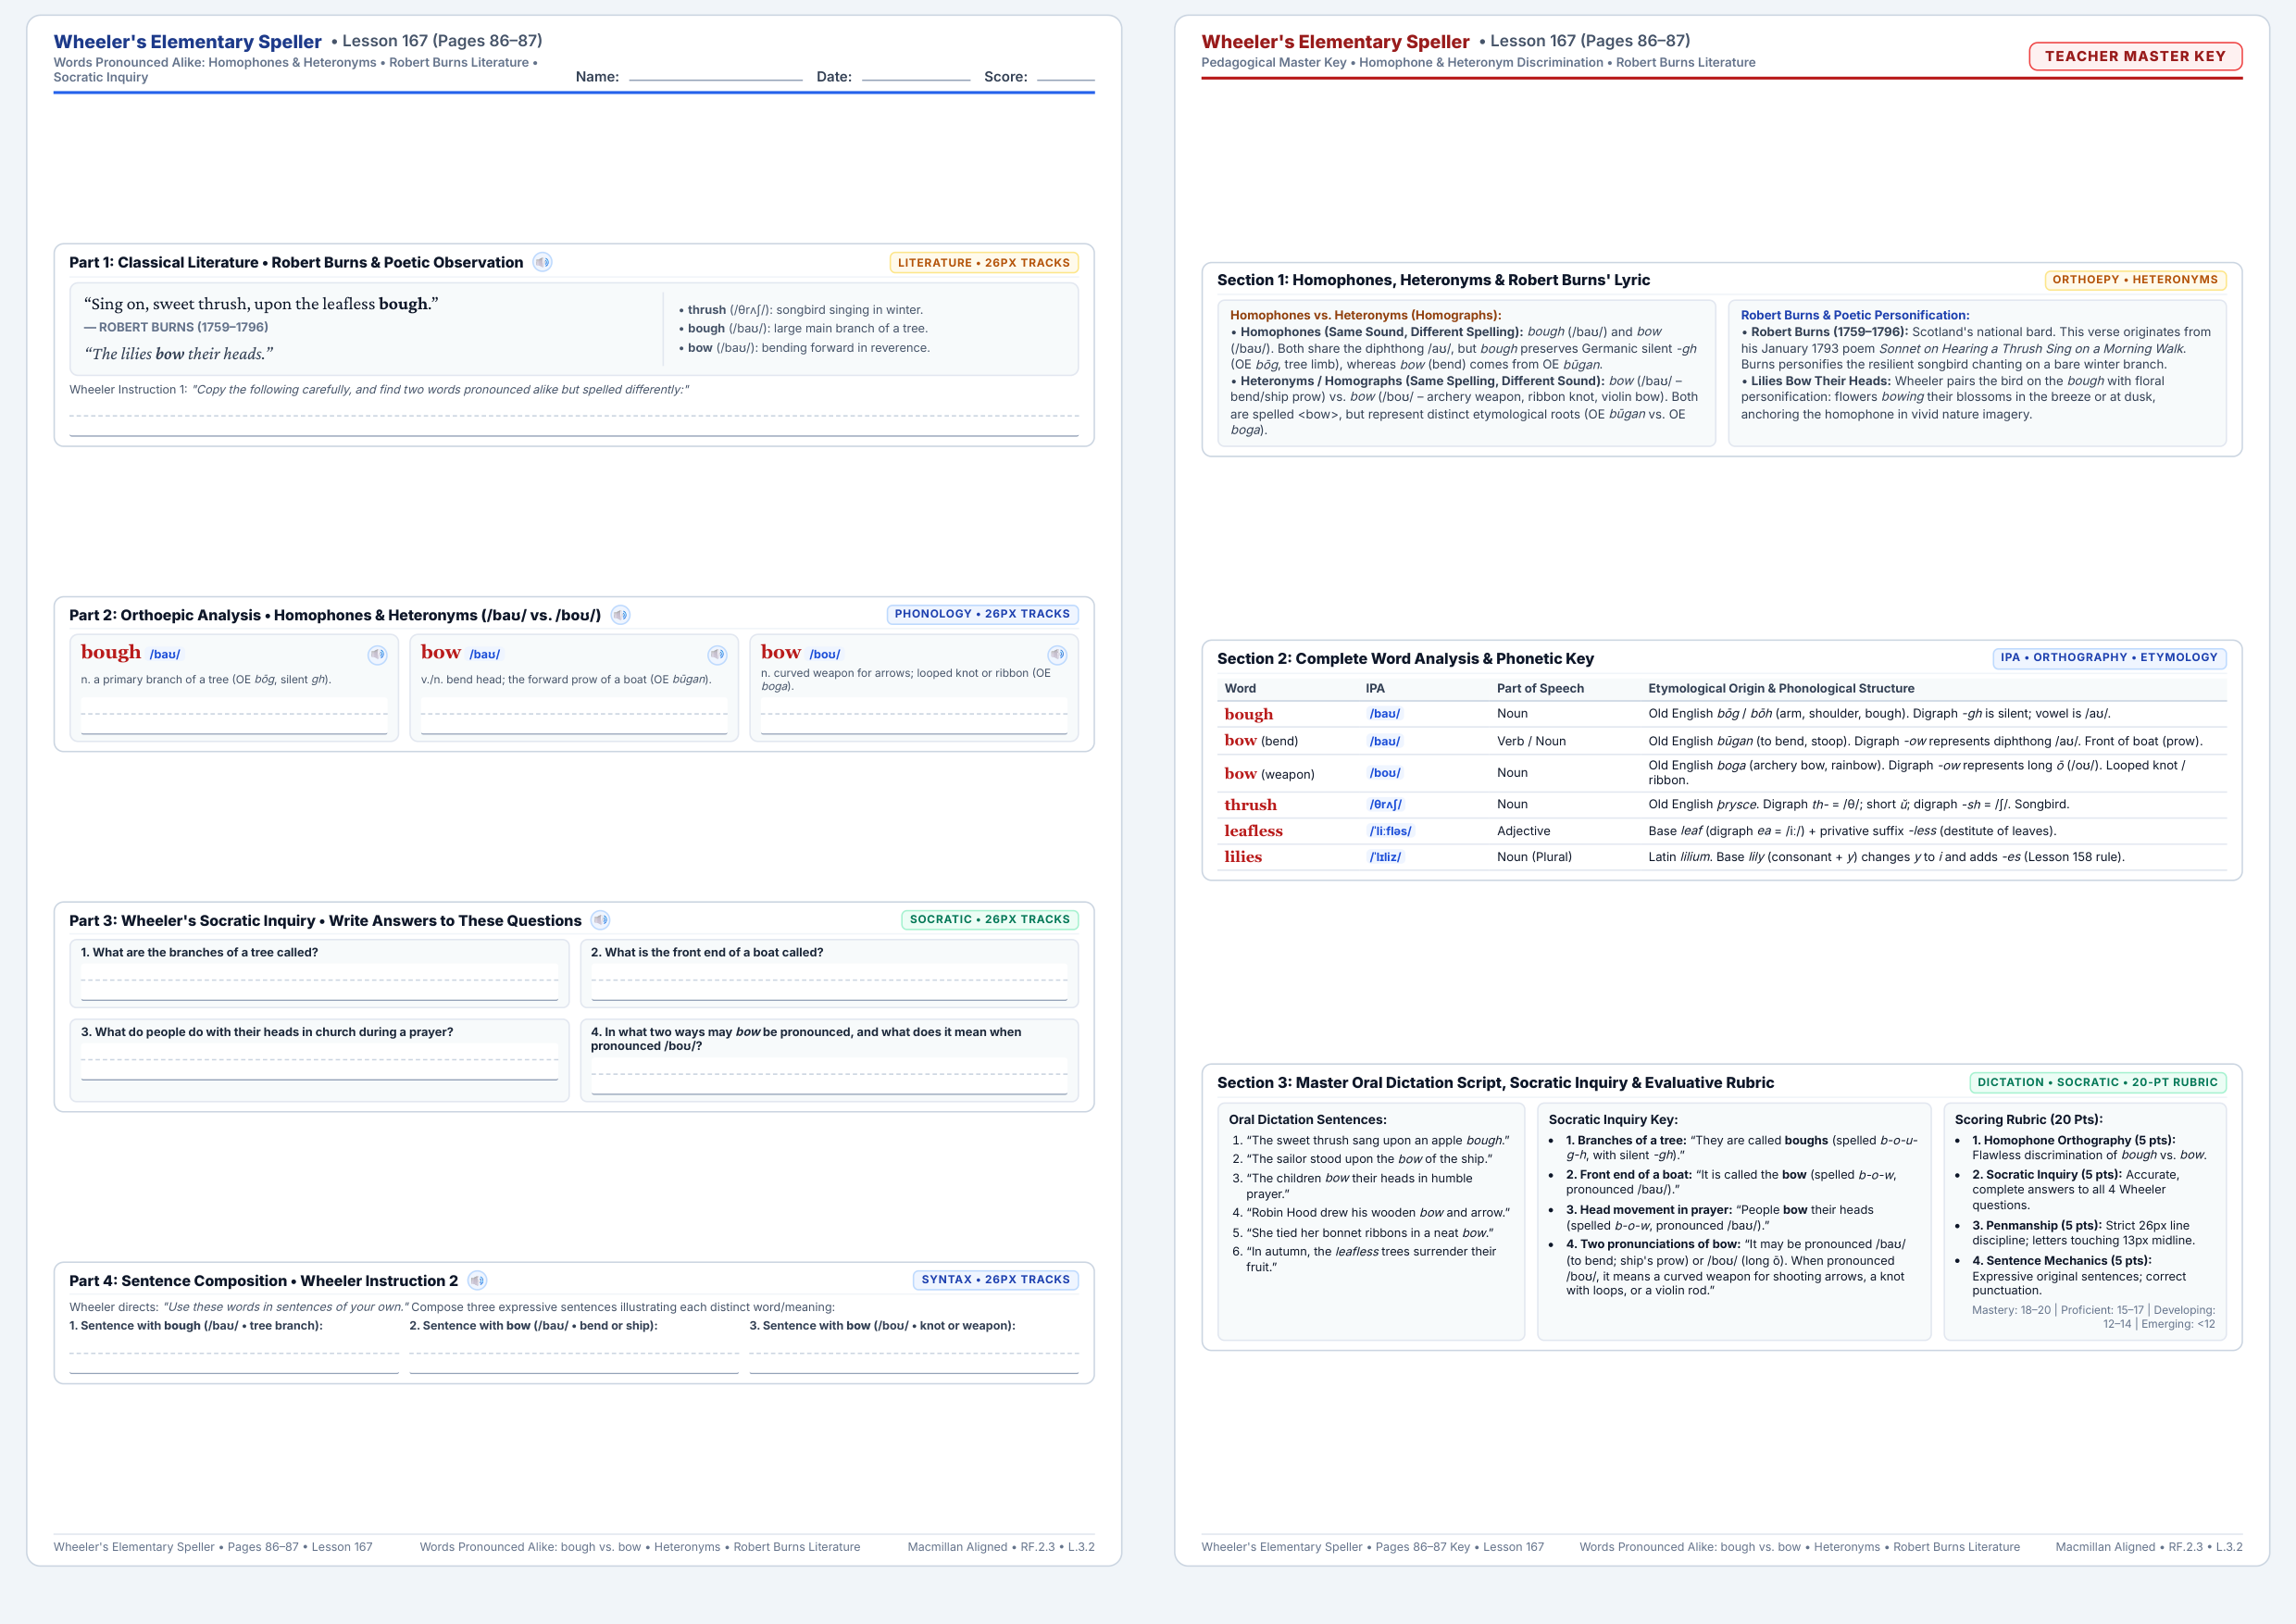The height and width of the screenshot is (1624, 2296).
Task: Play audio for Part 1 Classical Literature heading
Action: (542, 262)
